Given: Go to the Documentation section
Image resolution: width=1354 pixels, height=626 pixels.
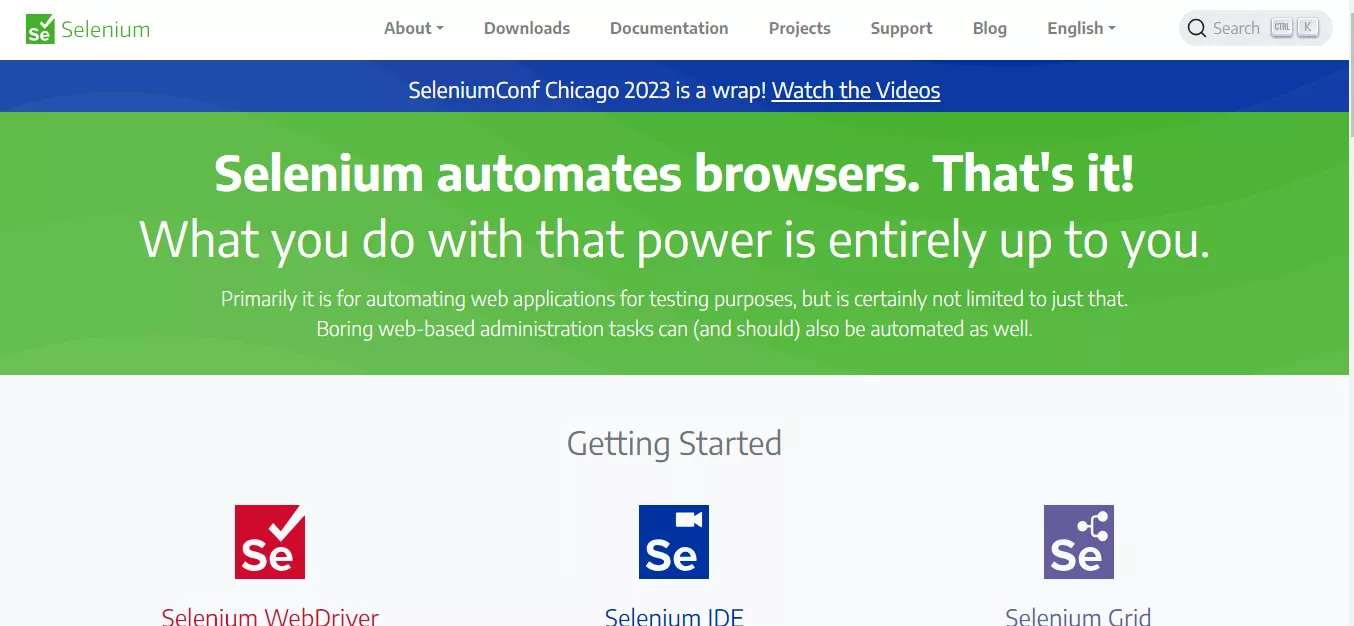Looking at the screenshot, I should tap(669, 28).
